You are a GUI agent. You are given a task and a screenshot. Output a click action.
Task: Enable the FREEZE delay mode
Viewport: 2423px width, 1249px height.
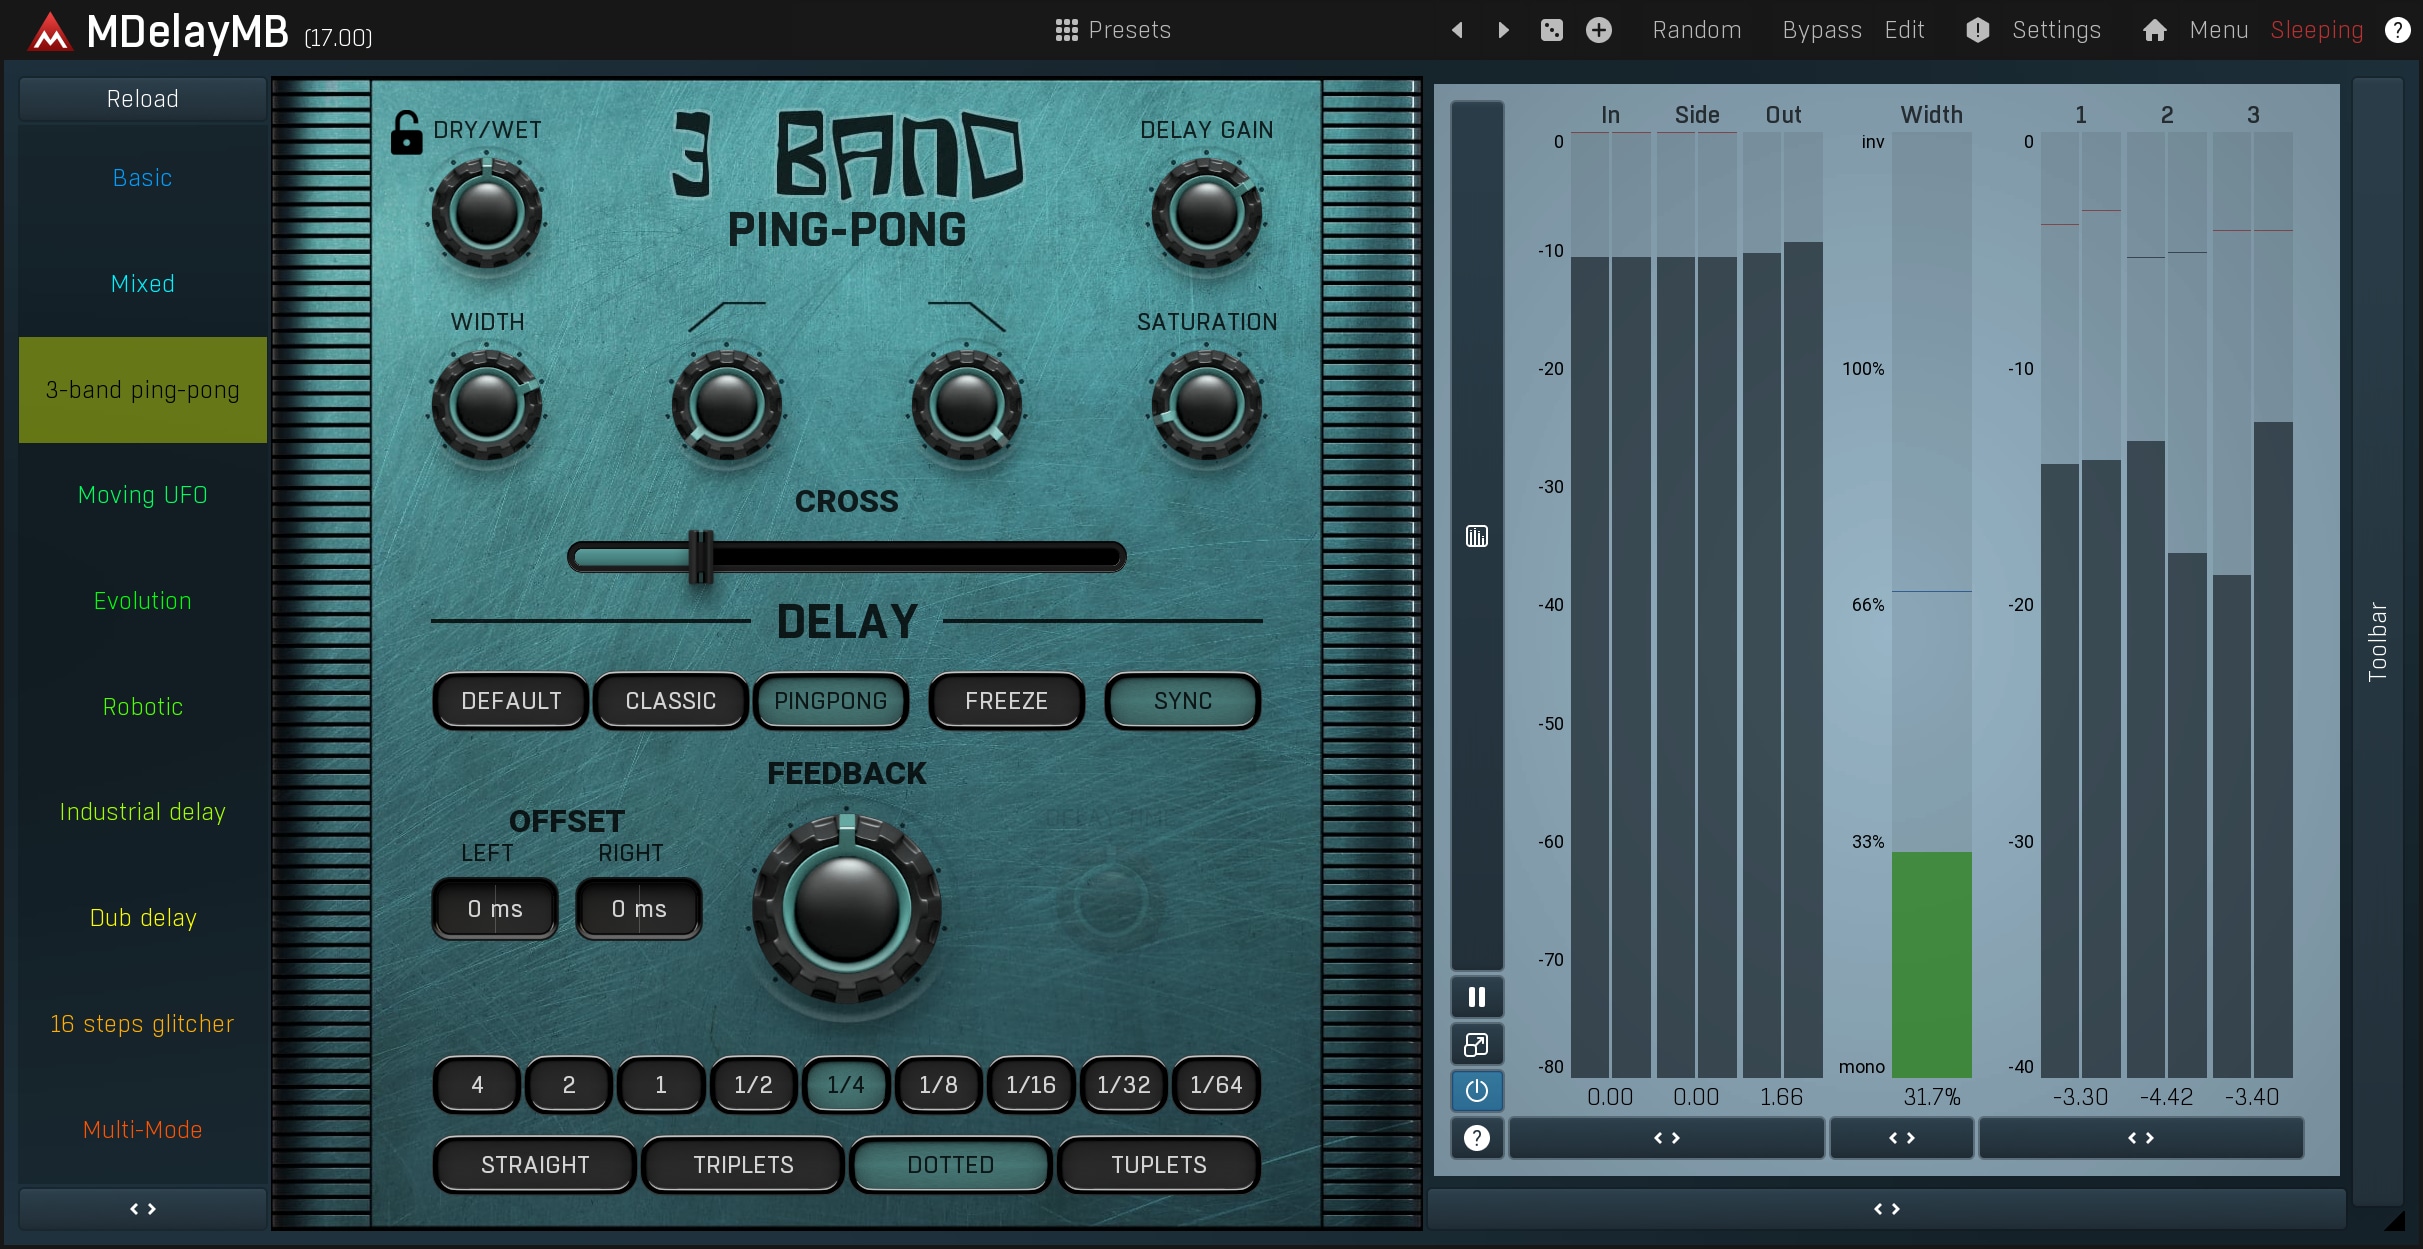[x=1006, y=701]
